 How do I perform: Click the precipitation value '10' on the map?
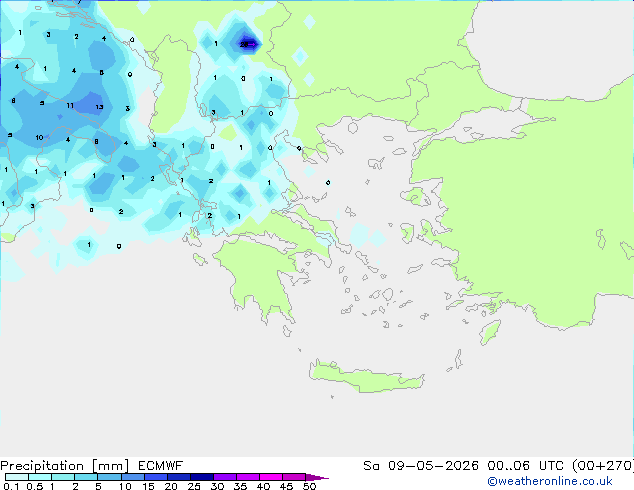click(x=39, y=137)
